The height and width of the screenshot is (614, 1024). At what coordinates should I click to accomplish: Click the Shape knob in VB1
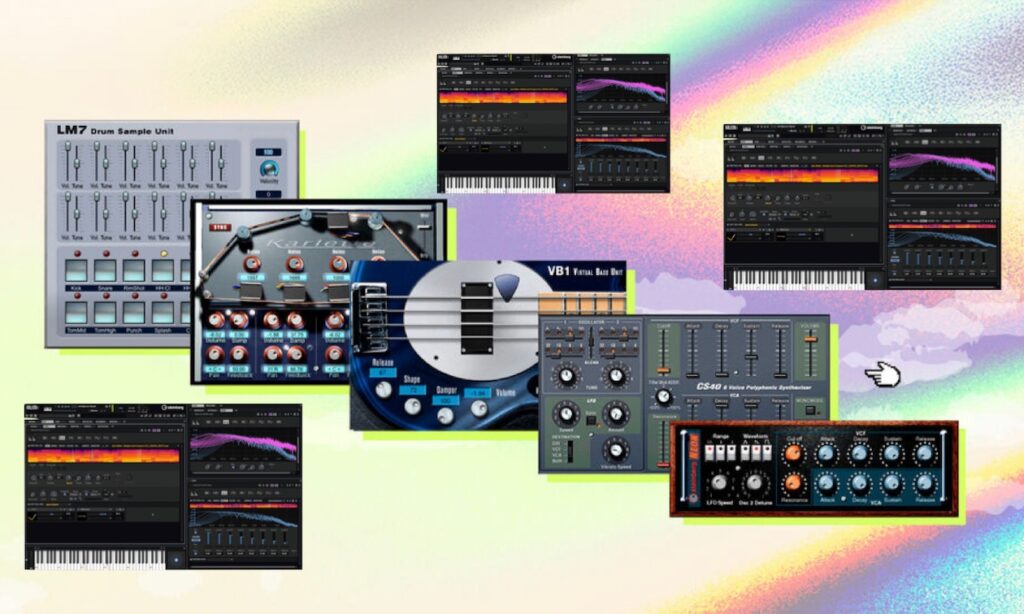[x=412, y=406]
